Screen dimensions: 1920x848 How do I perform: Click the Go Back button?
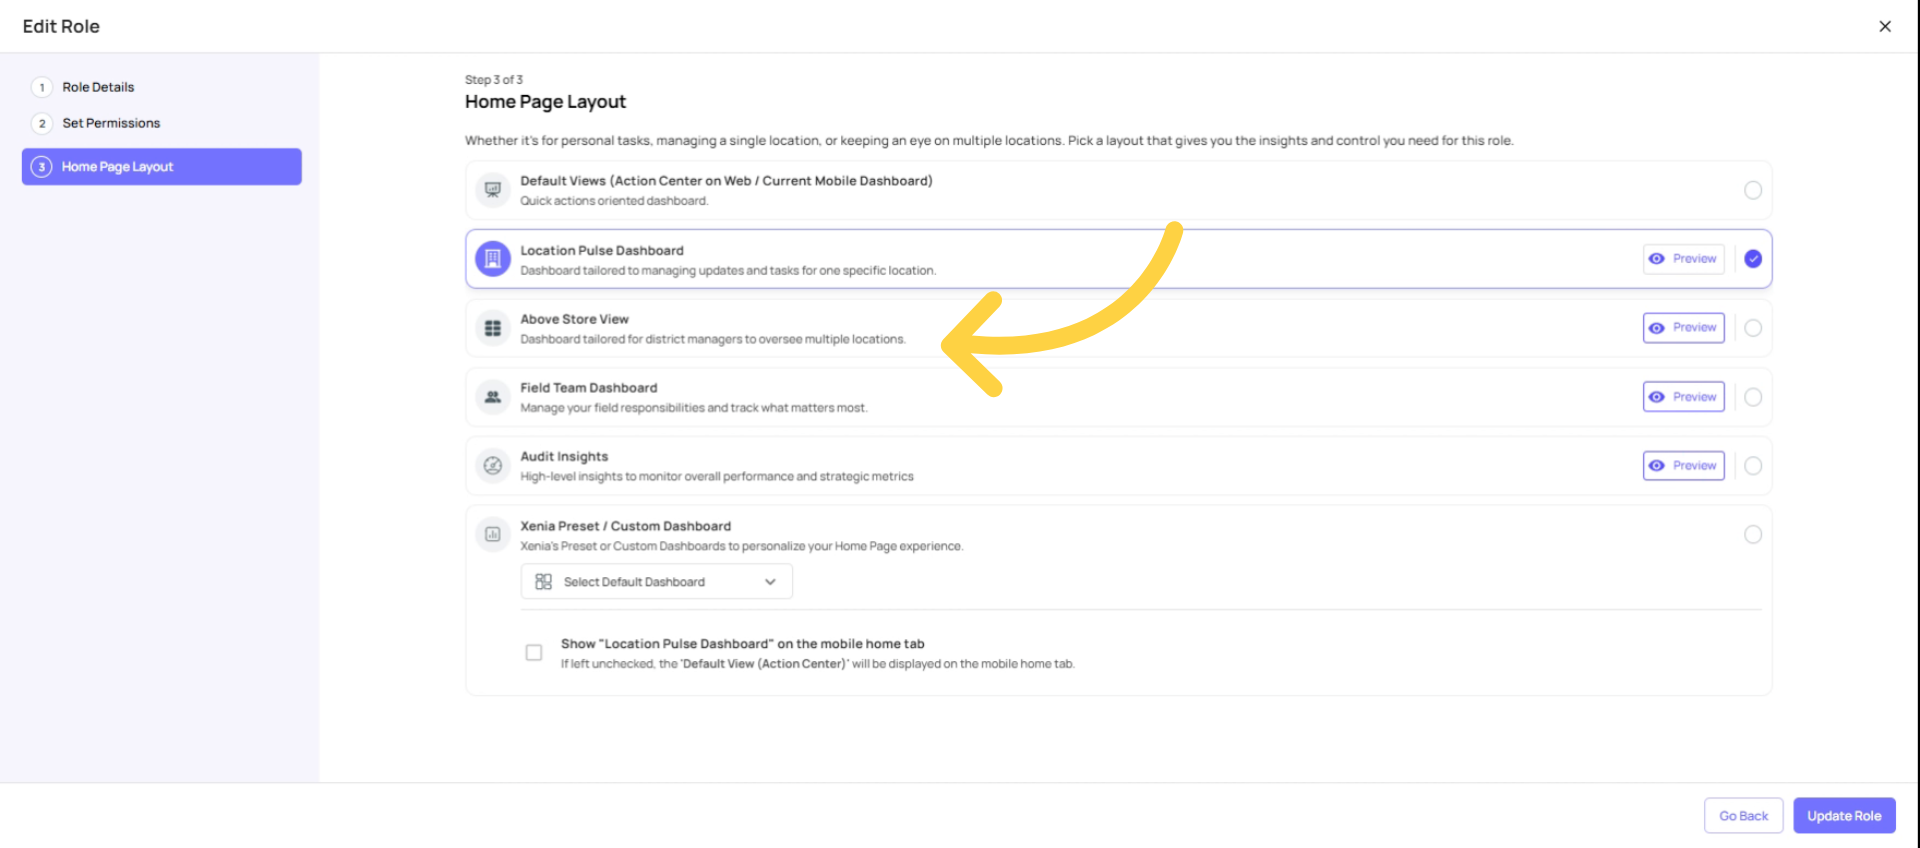pos(1743,816)
